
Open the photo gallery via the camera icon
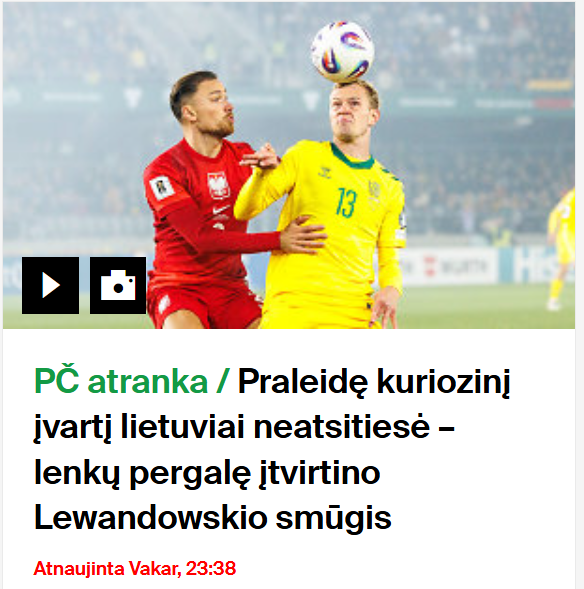pos(118,285)
